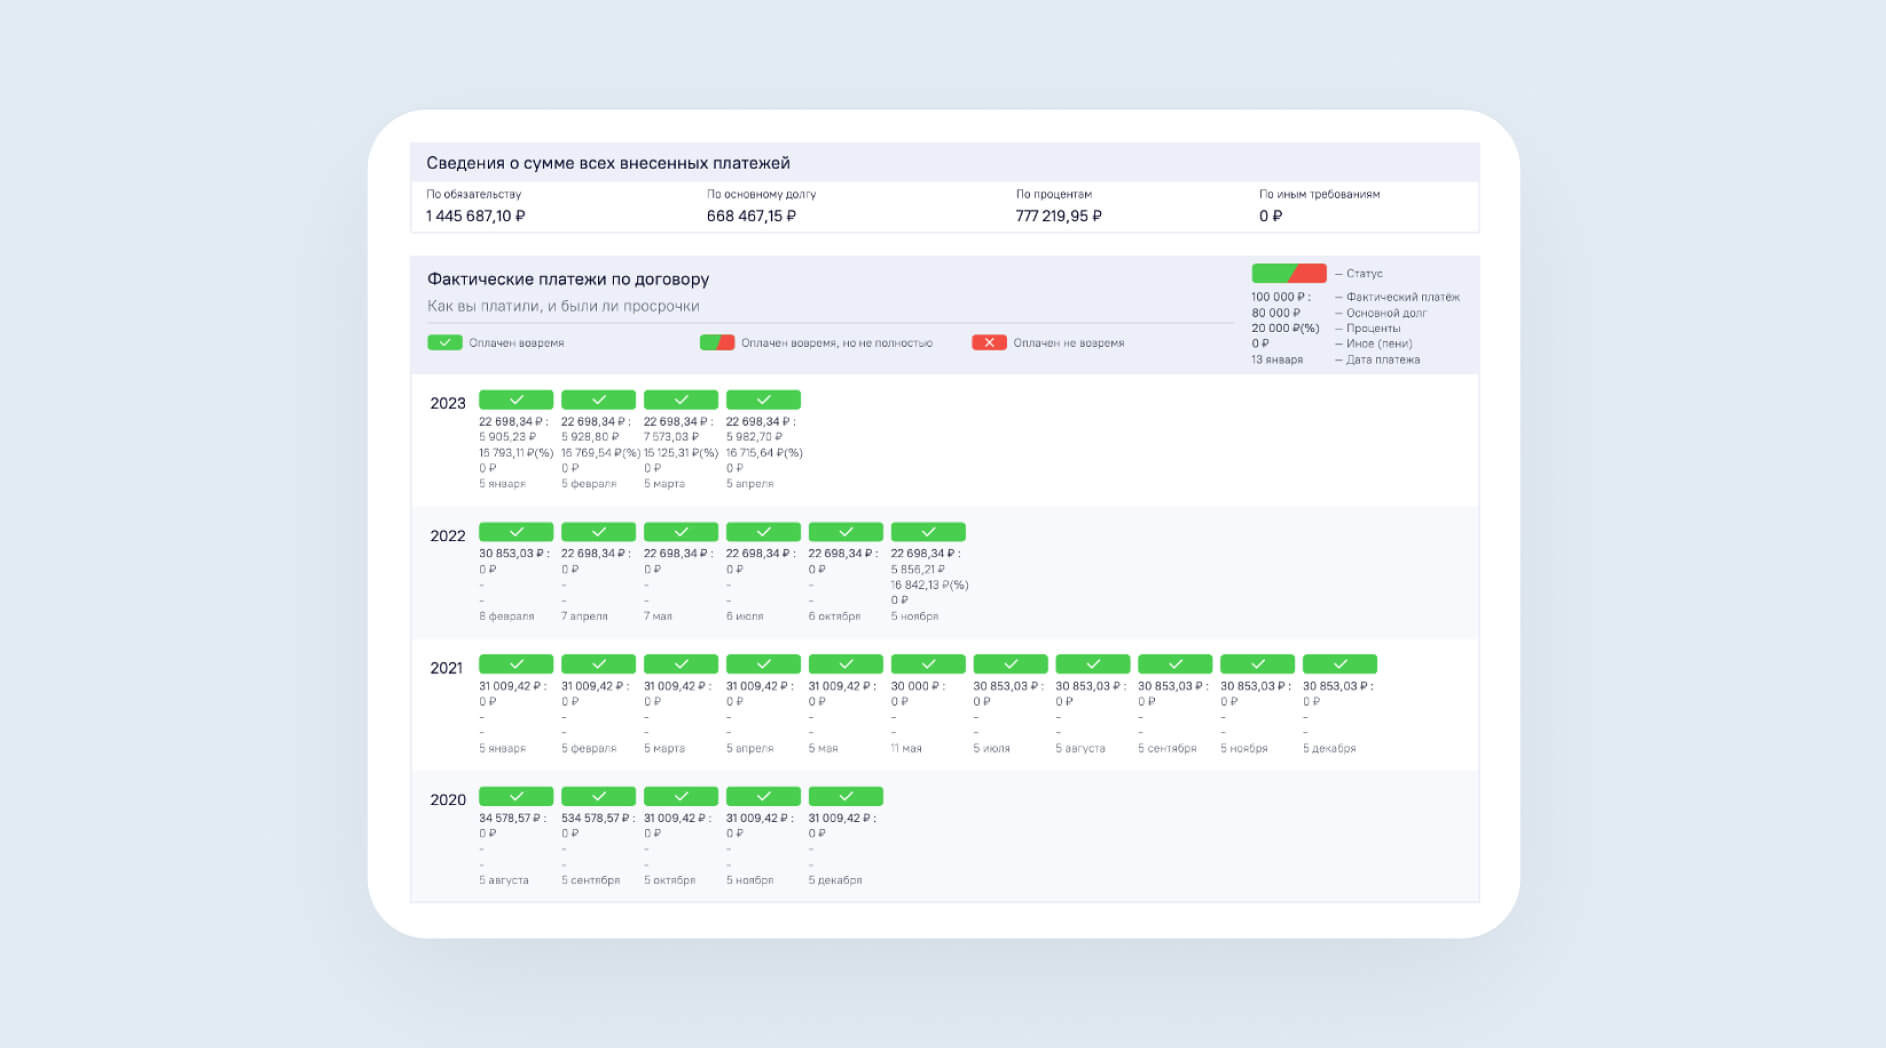
Task: Click the '2020' year label
Action: pos(448,800)
